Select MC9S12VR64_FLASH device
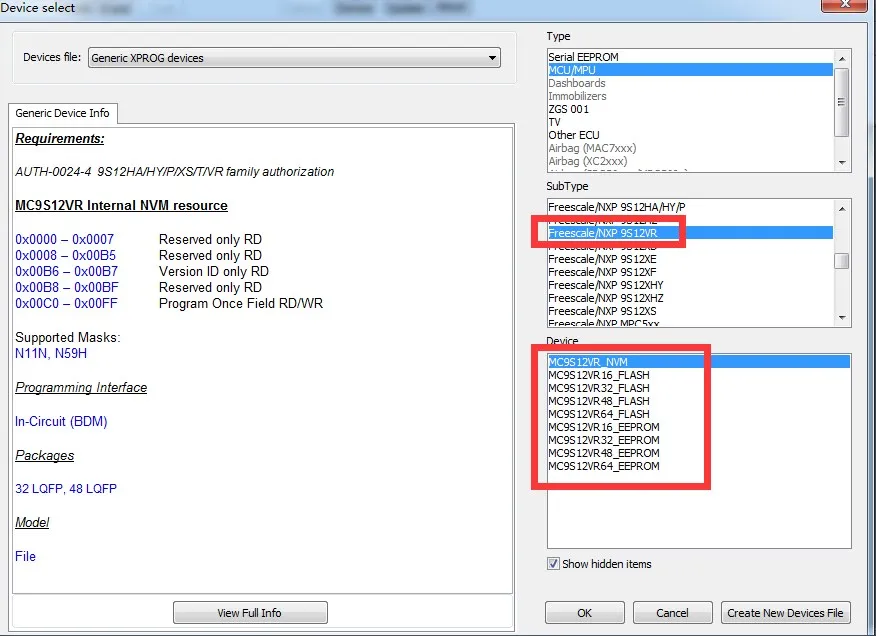The height and width of the screenshot is (636, 876). [699, 414]
